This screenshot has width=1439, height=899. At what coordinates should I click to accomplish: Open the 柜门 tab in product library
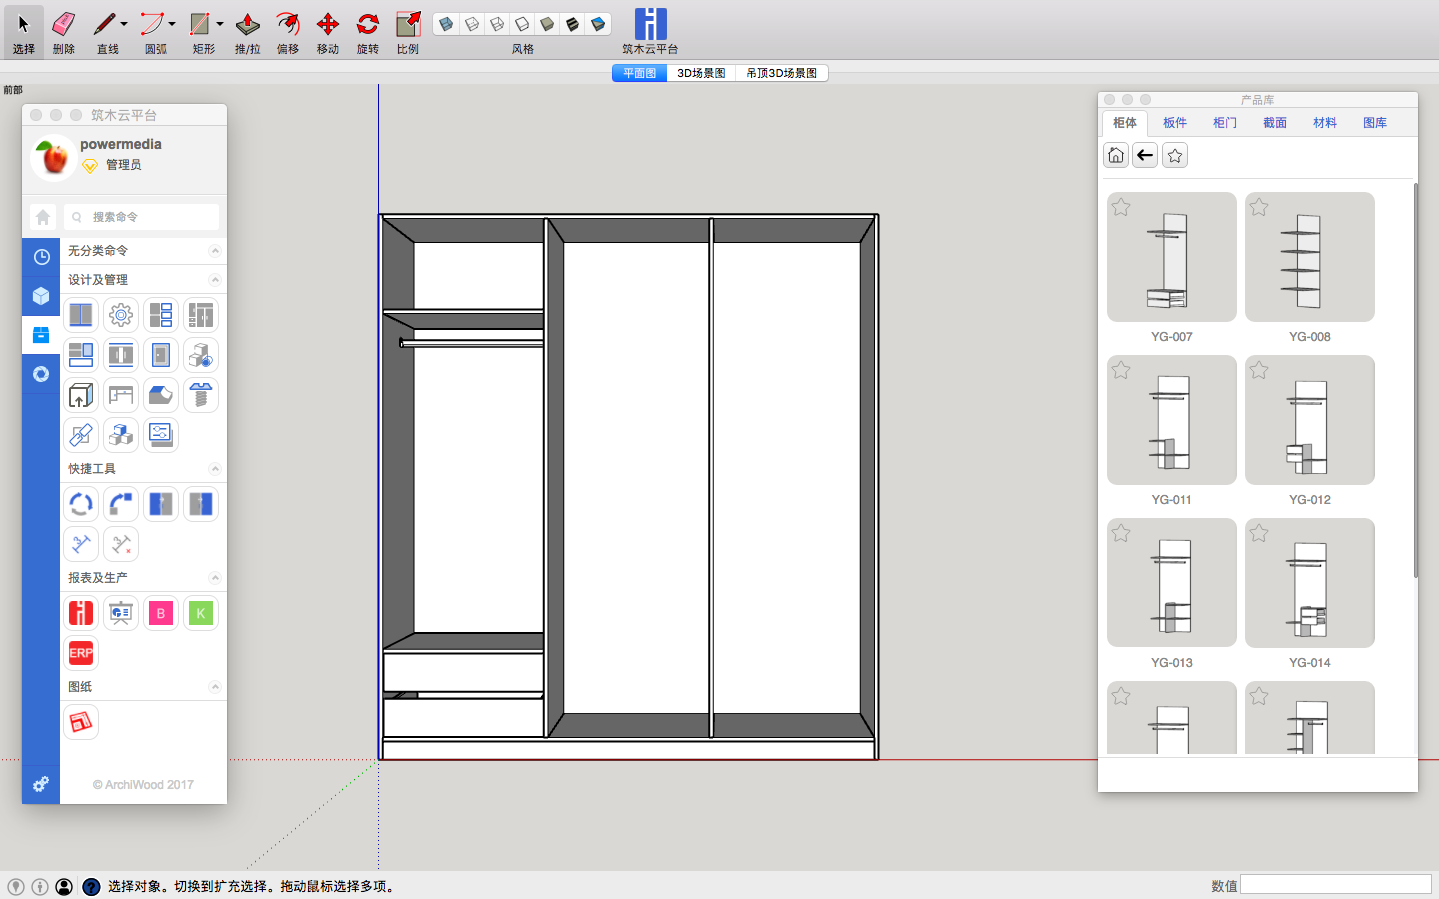tap(1224, 123)
